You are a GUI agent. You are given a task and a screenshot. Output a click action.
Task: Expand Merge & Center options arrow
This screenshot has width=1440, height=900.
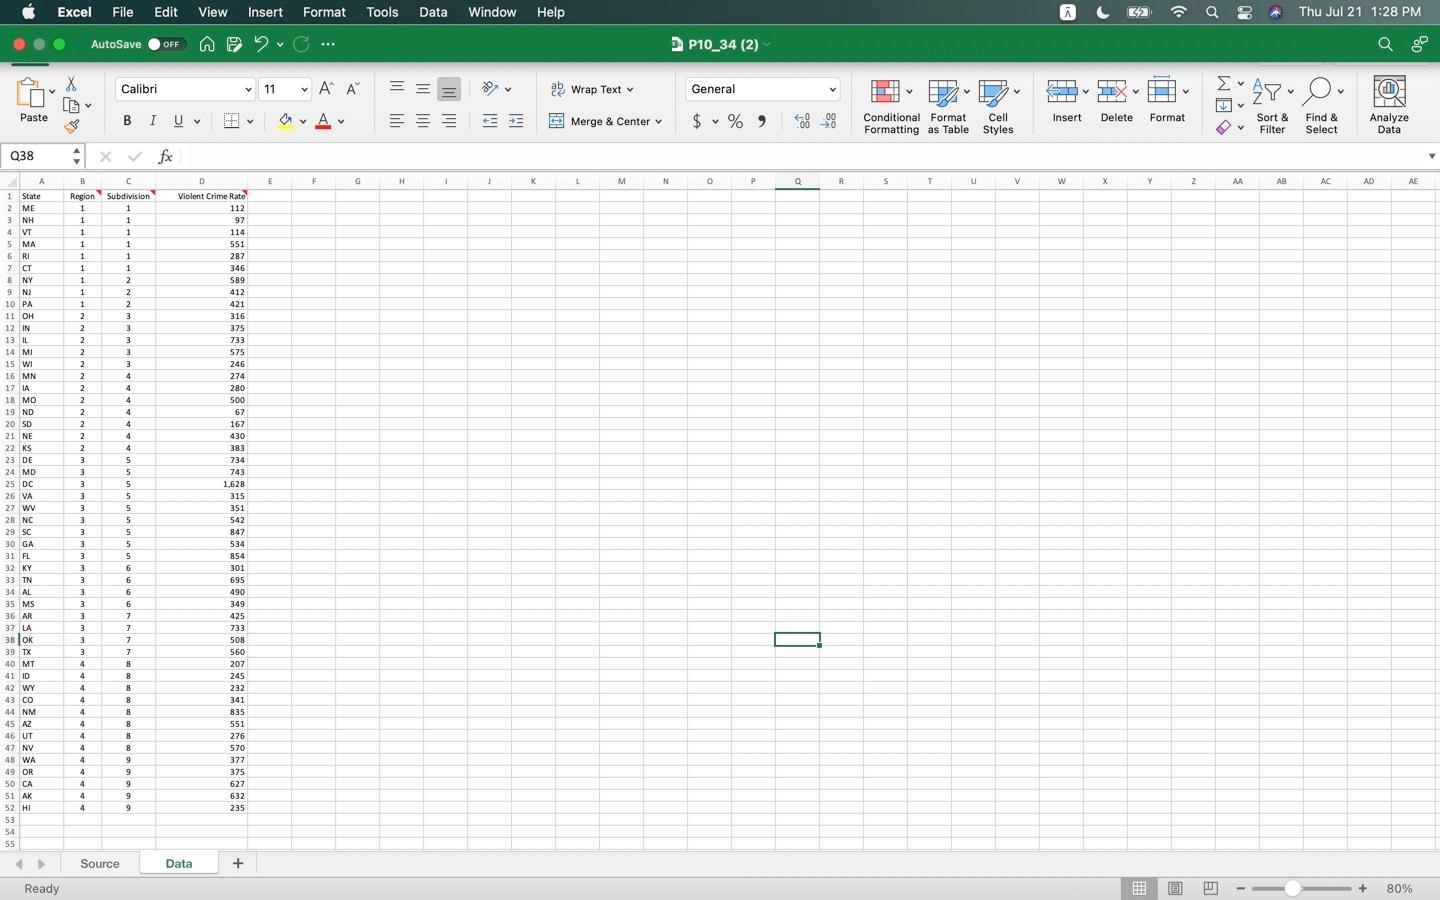tap(659, 122)
